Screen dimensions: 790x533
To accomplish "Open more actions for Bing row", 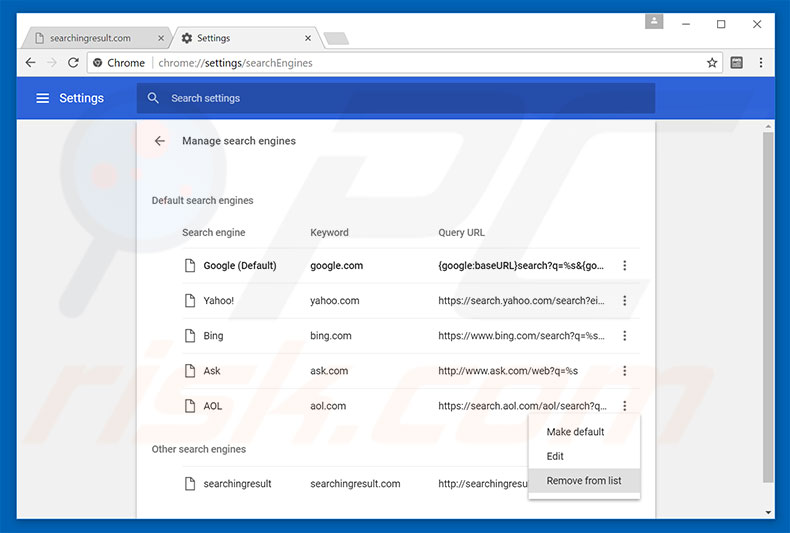I will [x=624, y=336].
